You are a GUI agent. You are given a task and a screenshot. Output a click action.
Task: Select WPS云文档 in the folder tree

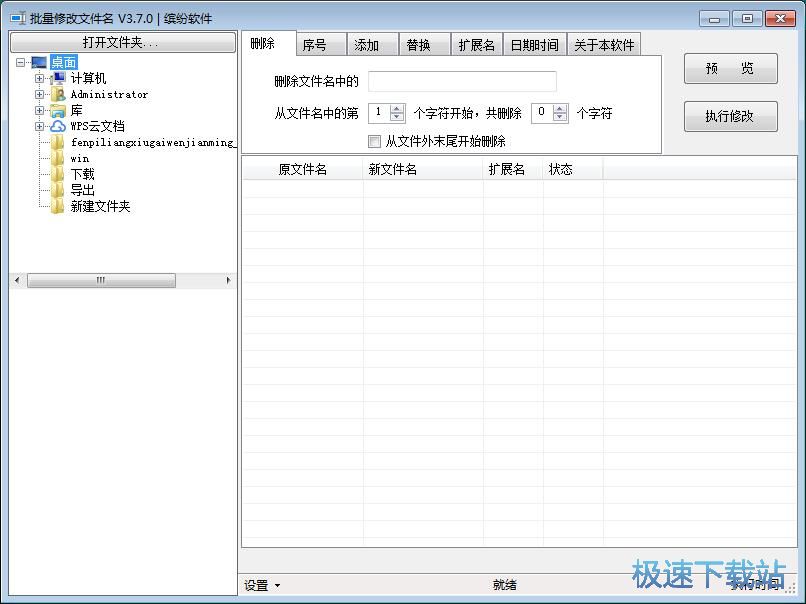click(97, 126)
